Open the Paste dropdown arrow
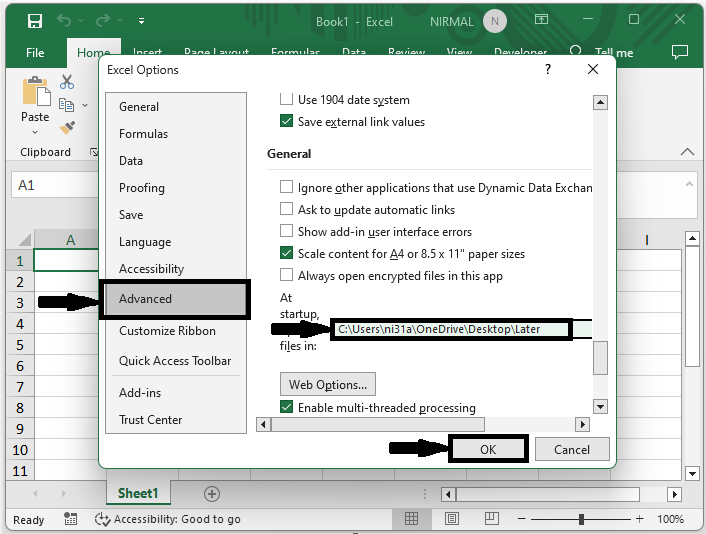Screen dimensions: 706x534 pyautogui.click(x=35, y=131)
